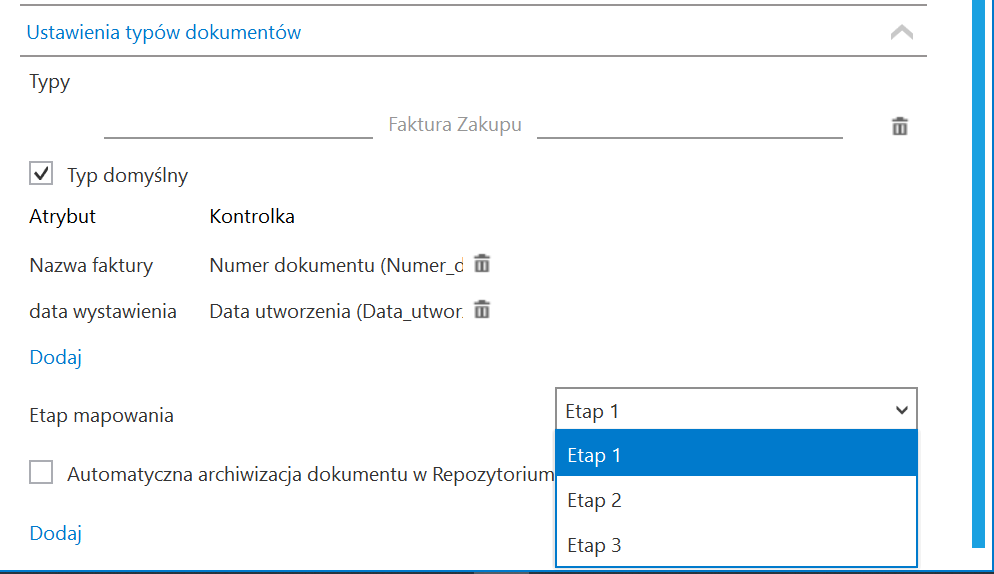Delete the Faktura Zakupu document type
Image resolution: width=994 pixels, height=574 pixels.
click(x=900, y=126)
